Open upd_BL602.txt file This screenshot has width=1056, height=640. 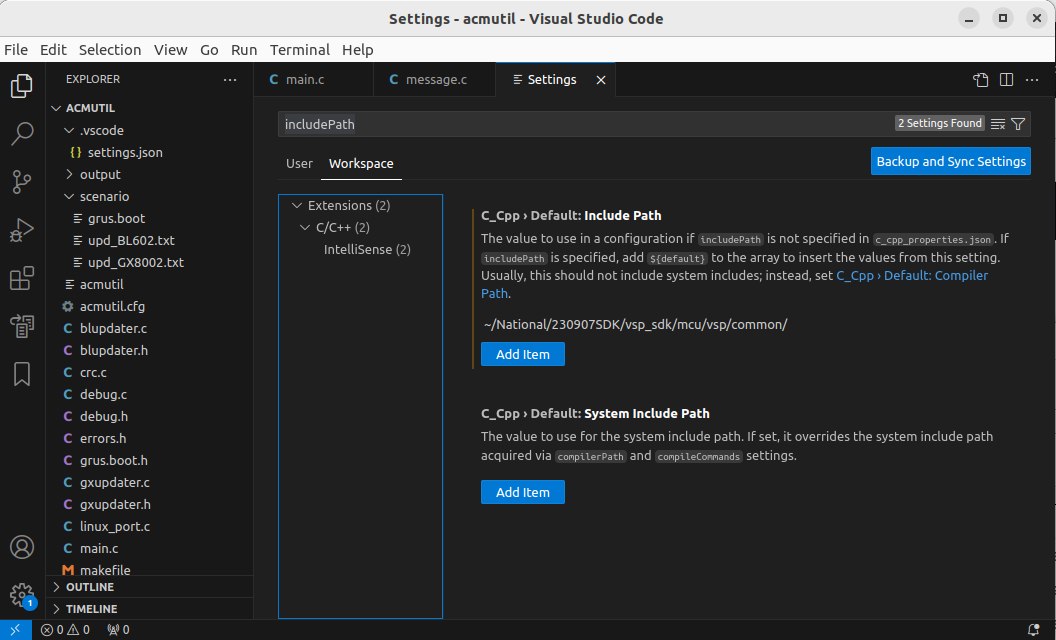click(x=131, y=241)
